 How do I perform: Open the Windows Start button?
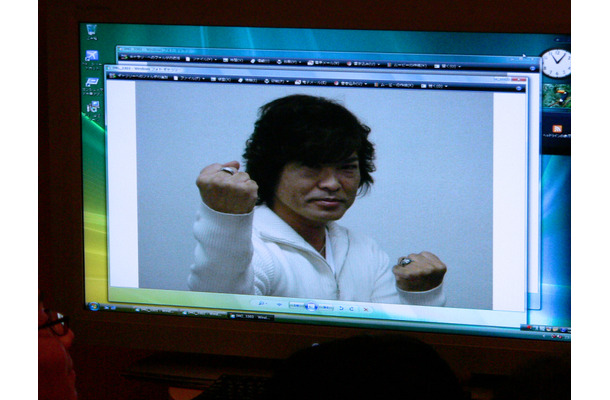pyautogui.click(x=92, y=307)
